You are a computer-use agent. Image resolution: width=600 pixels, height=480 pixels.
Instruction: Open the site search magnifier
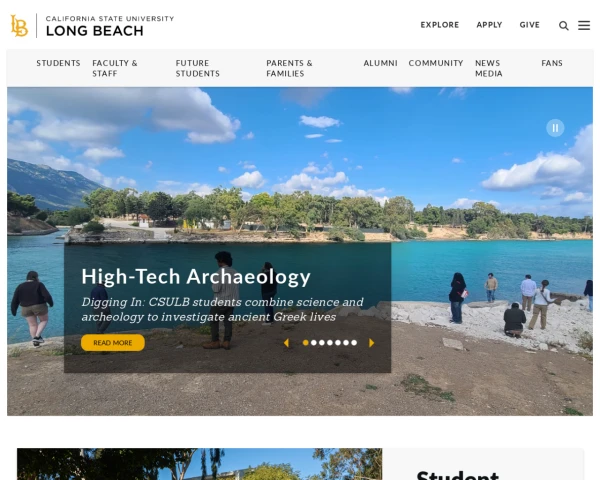click(x=563, y=26)
